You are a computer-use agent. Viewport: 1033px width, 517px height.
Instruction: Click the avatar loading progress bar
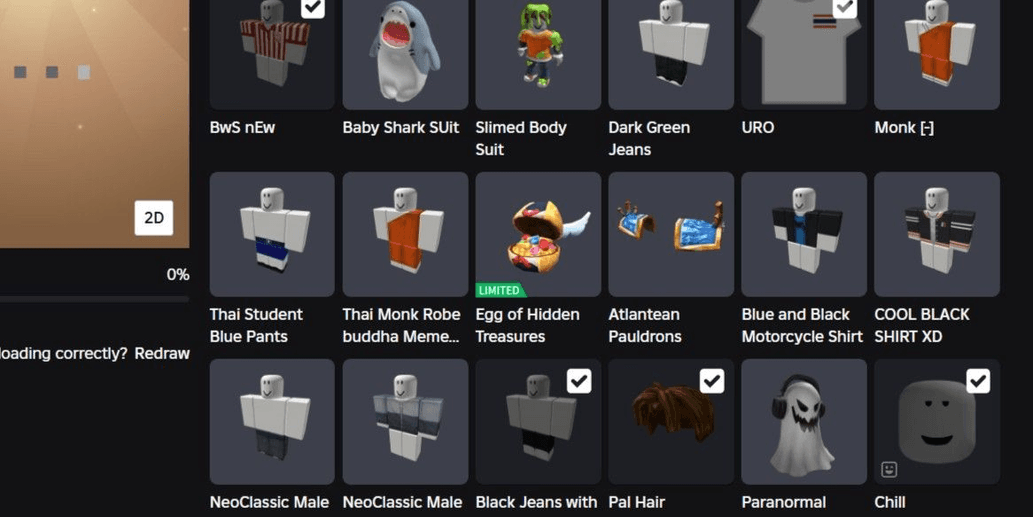pyautogui.click(x=94, y=299)
